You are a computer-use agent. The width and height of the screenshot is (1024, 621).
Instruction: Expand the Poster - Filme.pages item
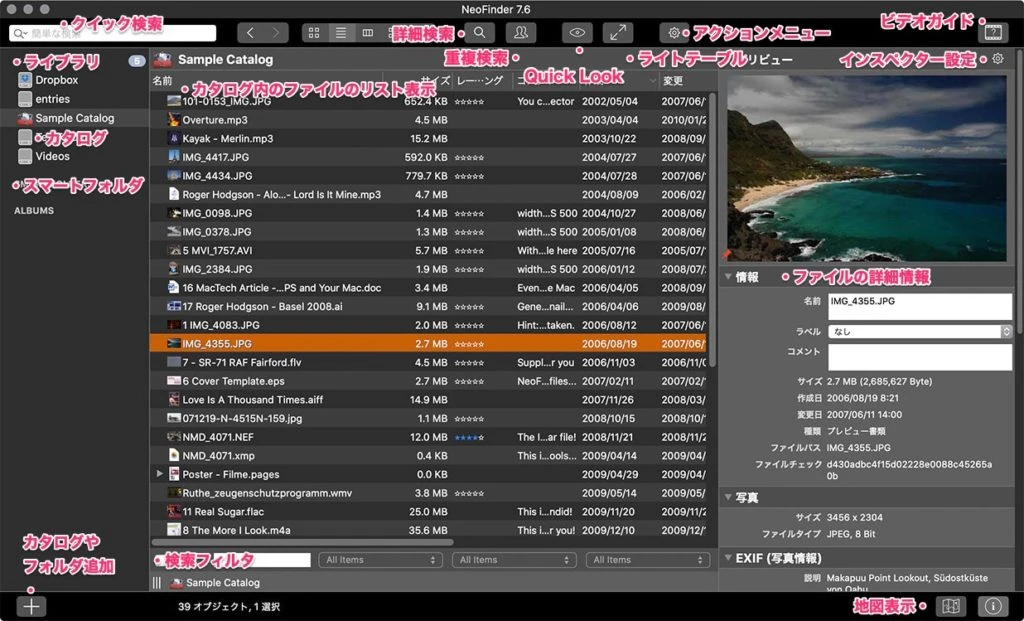tap(159, 474)
